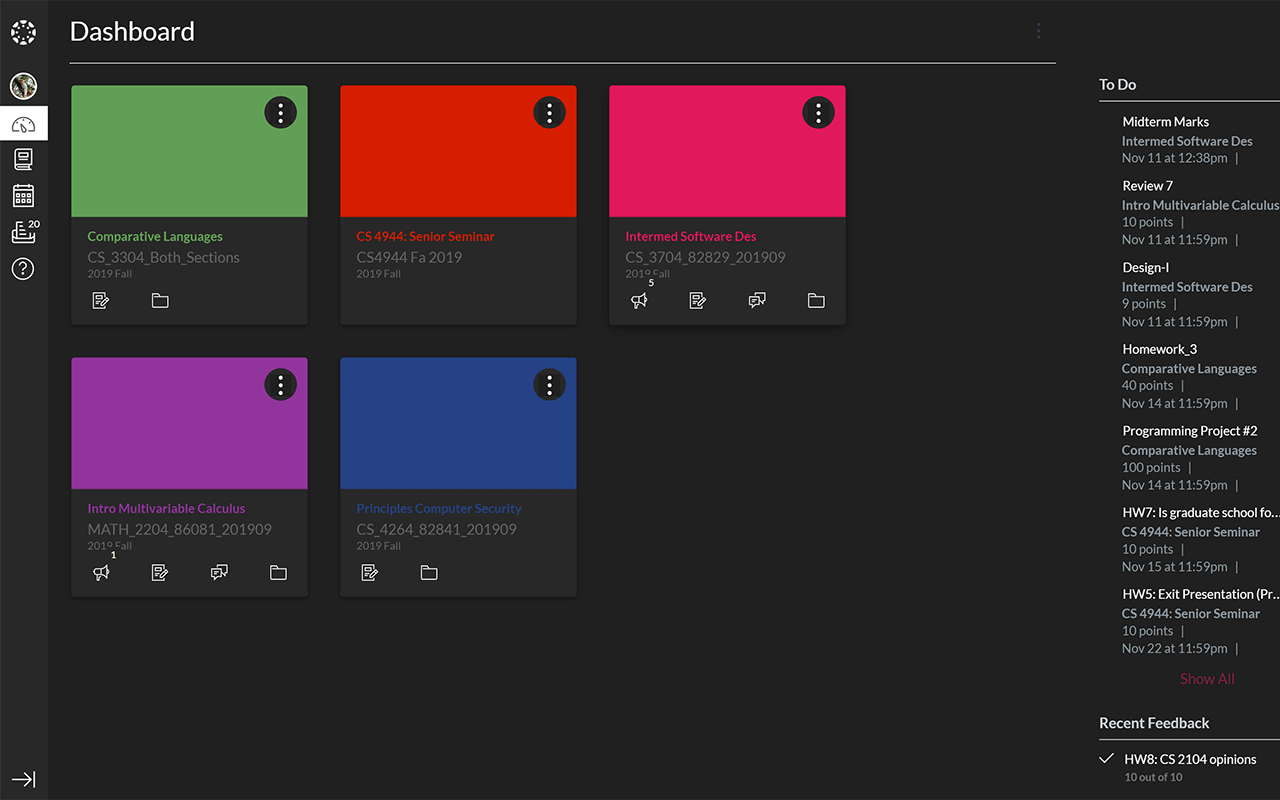Open the Calendar icon in sidebar
This screenshot has height=800, width=1280.
click(x=23, y=195)
